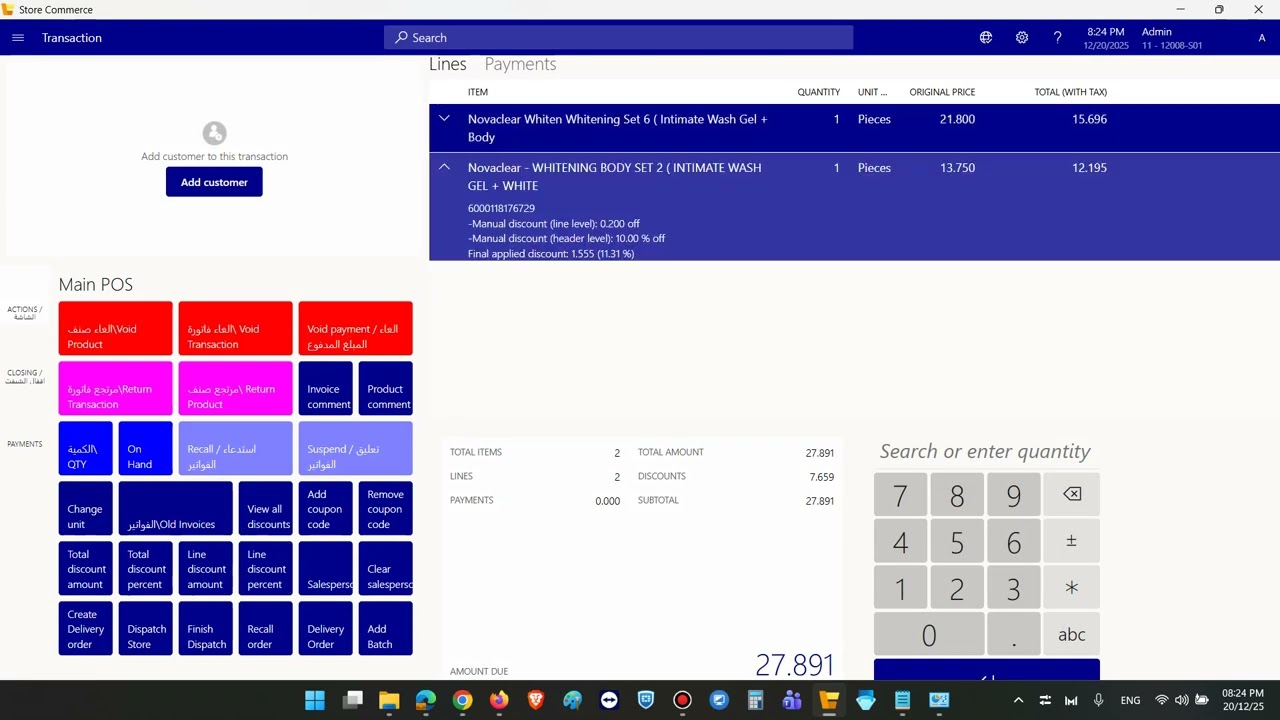
Task: Click the Recall invoices button
Action: [x=235, y=449]
